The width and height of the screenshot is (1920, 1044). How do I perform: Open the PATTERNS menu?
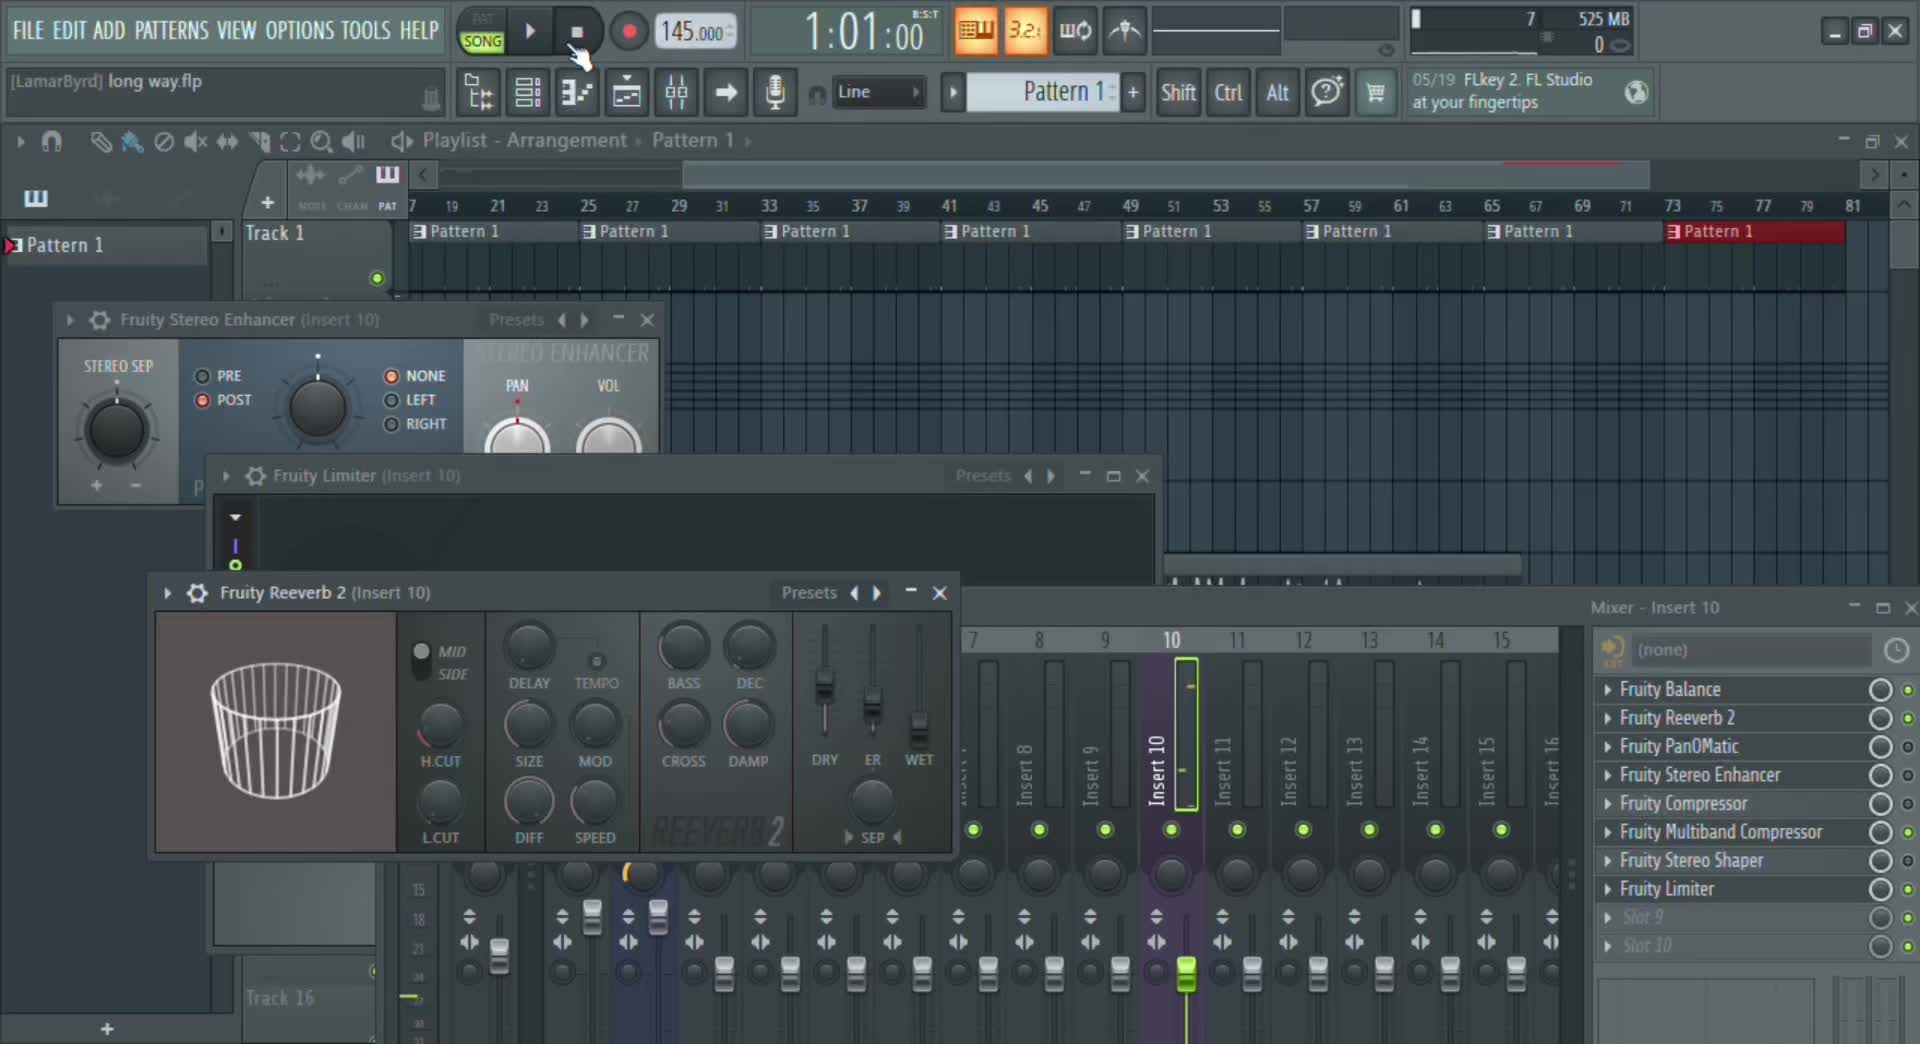click(172, 31)
